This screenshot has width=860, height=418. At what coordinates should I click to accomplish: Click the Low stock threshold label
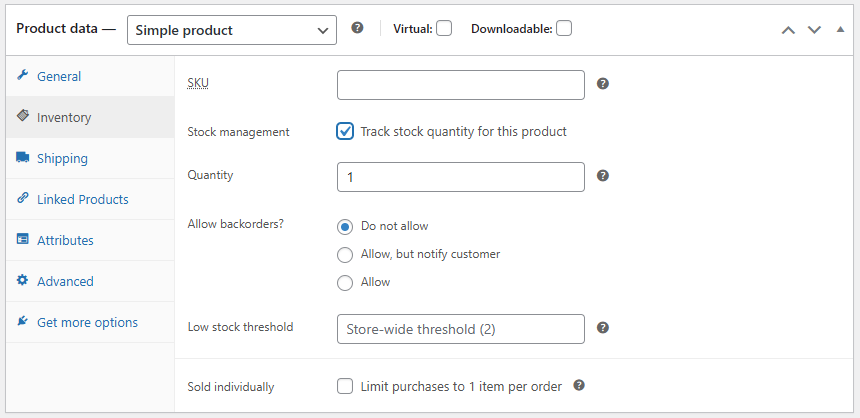point(240,327)
